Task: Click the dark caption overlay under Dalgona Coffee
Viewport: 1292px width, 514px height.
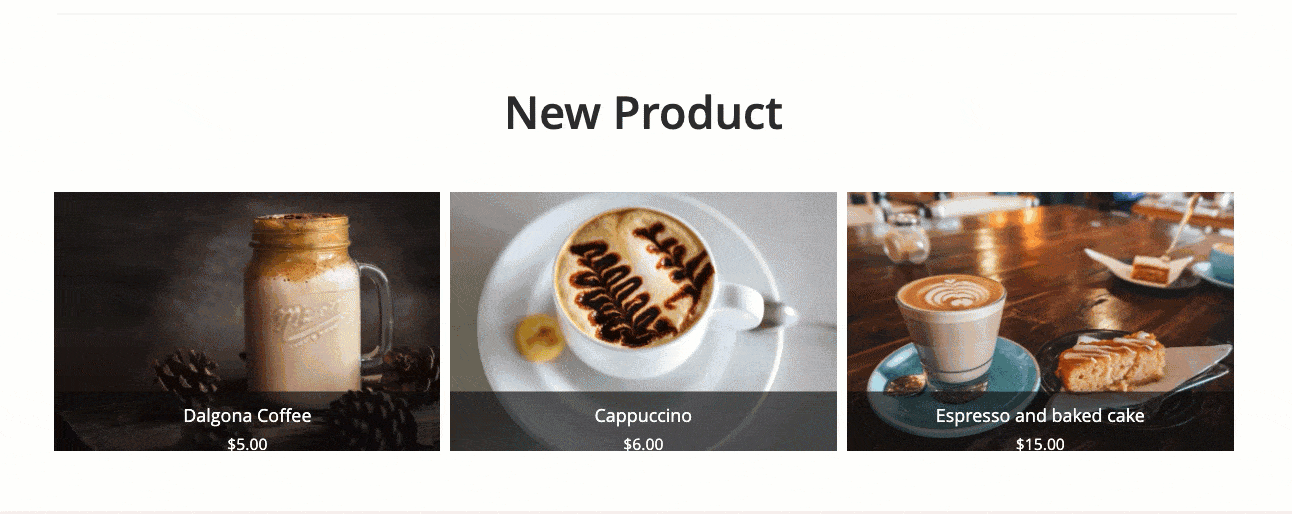Action: coord(247,421)
